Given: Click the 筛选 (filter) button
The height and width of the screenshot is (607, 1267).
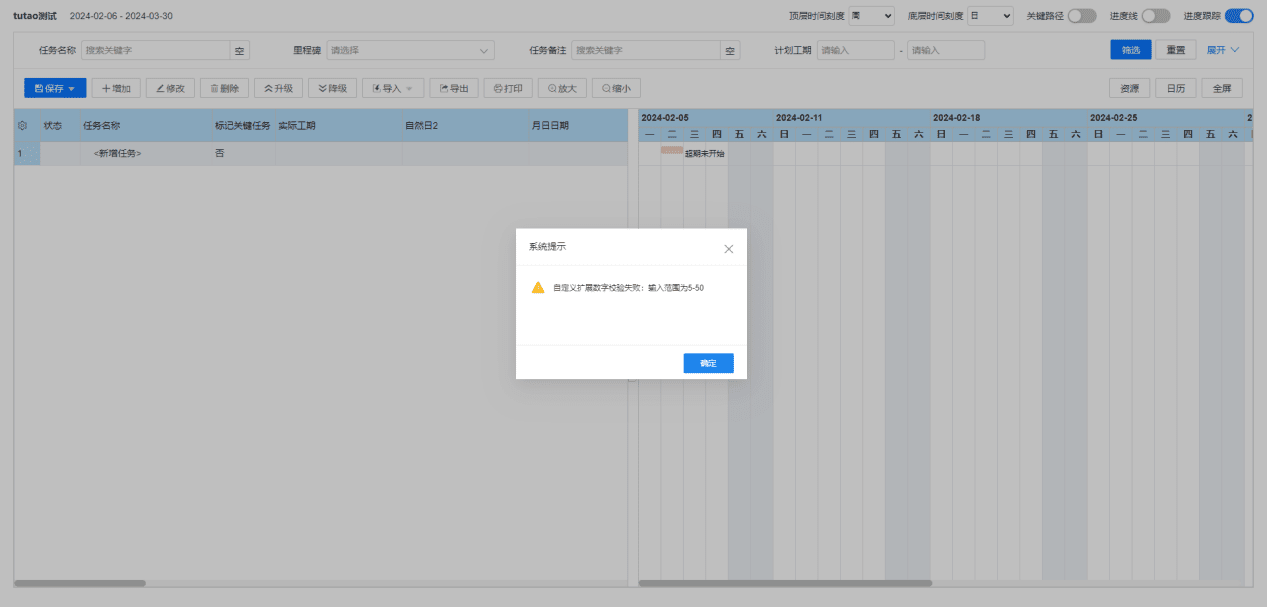Looking at the screenshot, I should 1130,50.
